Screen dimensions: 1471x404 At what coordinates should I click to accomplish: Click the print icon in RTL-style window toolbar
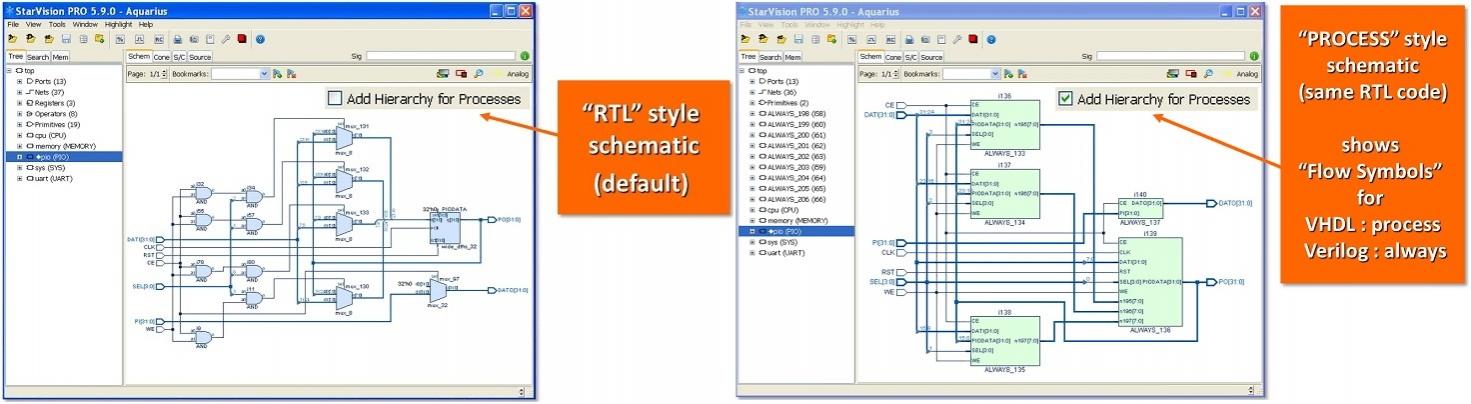click(178, 39)
